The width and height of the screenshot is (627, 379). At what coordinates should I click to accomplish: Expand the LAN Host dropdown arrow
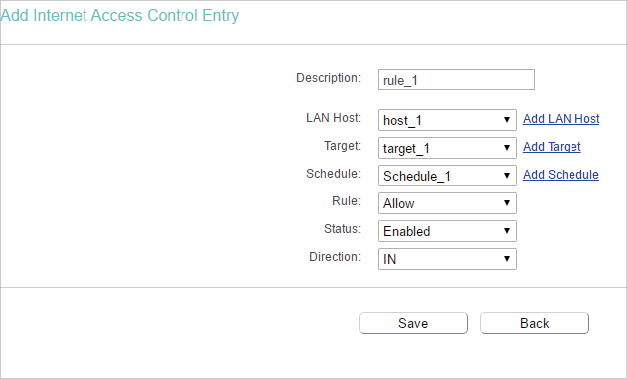click(507, 120)
